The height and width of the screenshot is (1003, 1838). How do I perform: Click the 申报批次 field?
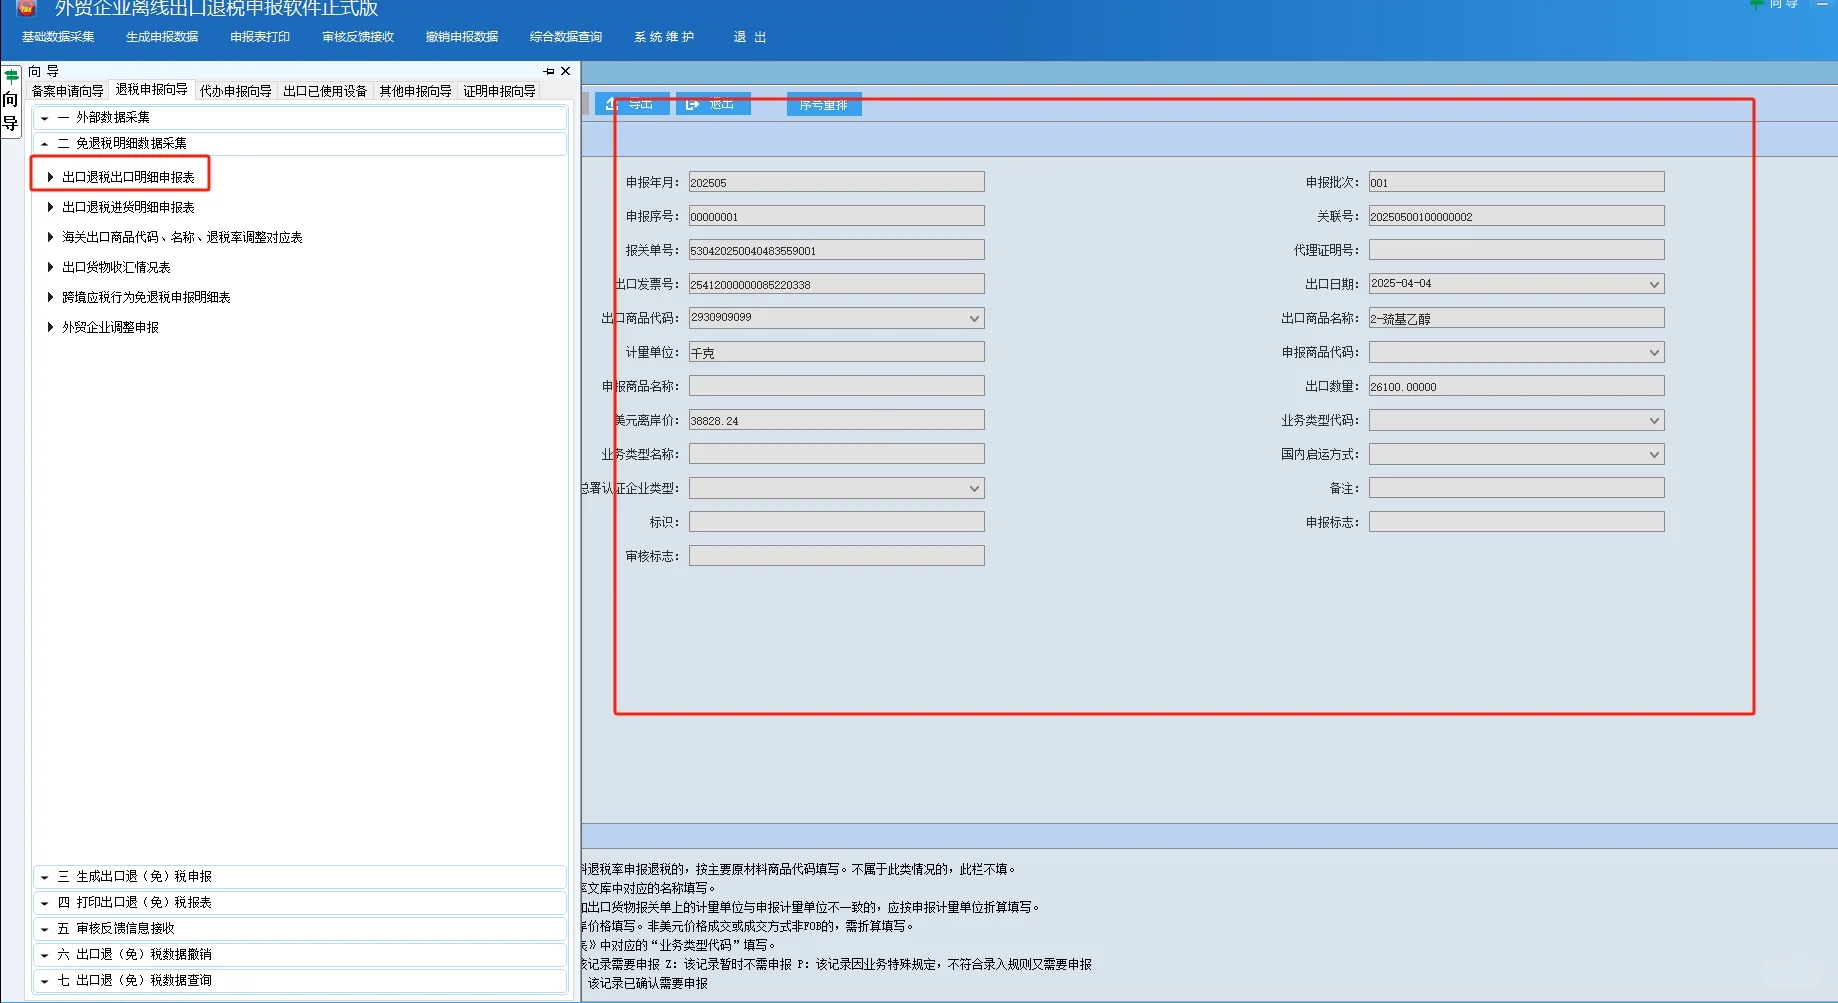point(1516,182)
